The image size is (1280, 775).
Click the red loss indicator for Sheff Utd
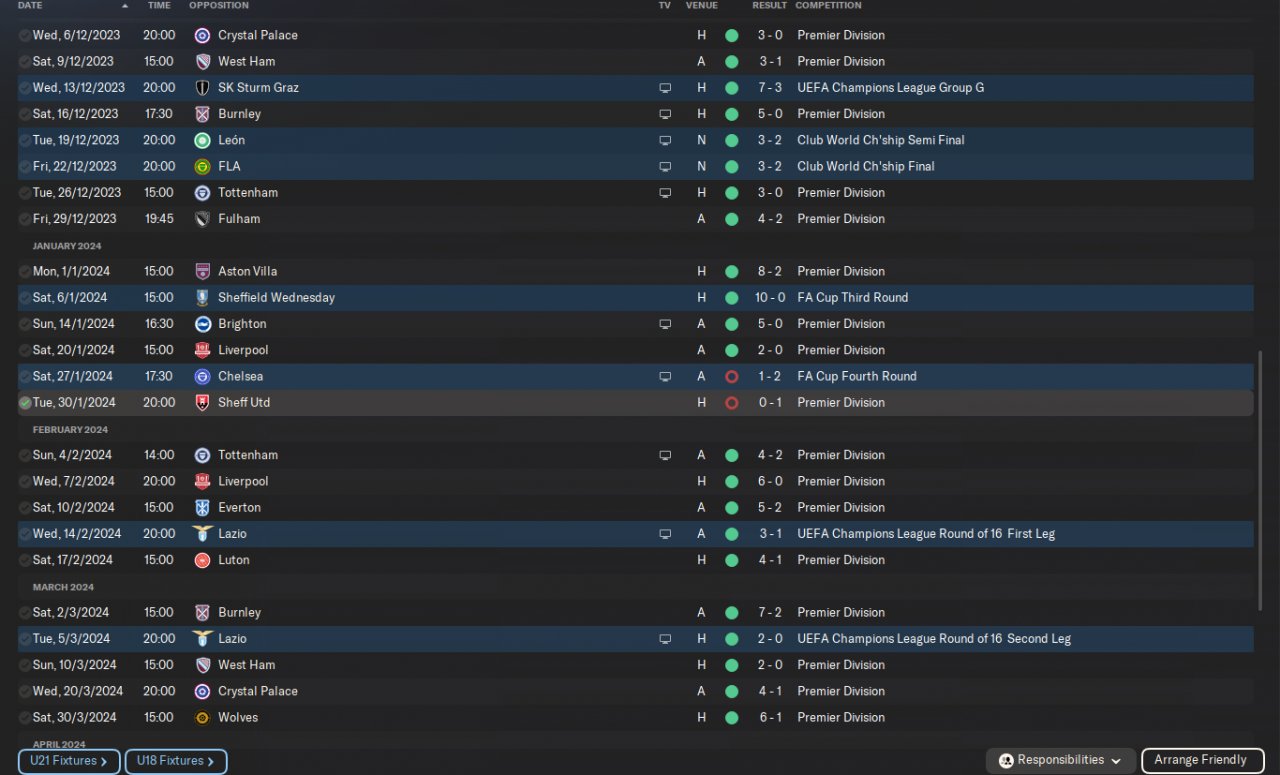(731, 403)
